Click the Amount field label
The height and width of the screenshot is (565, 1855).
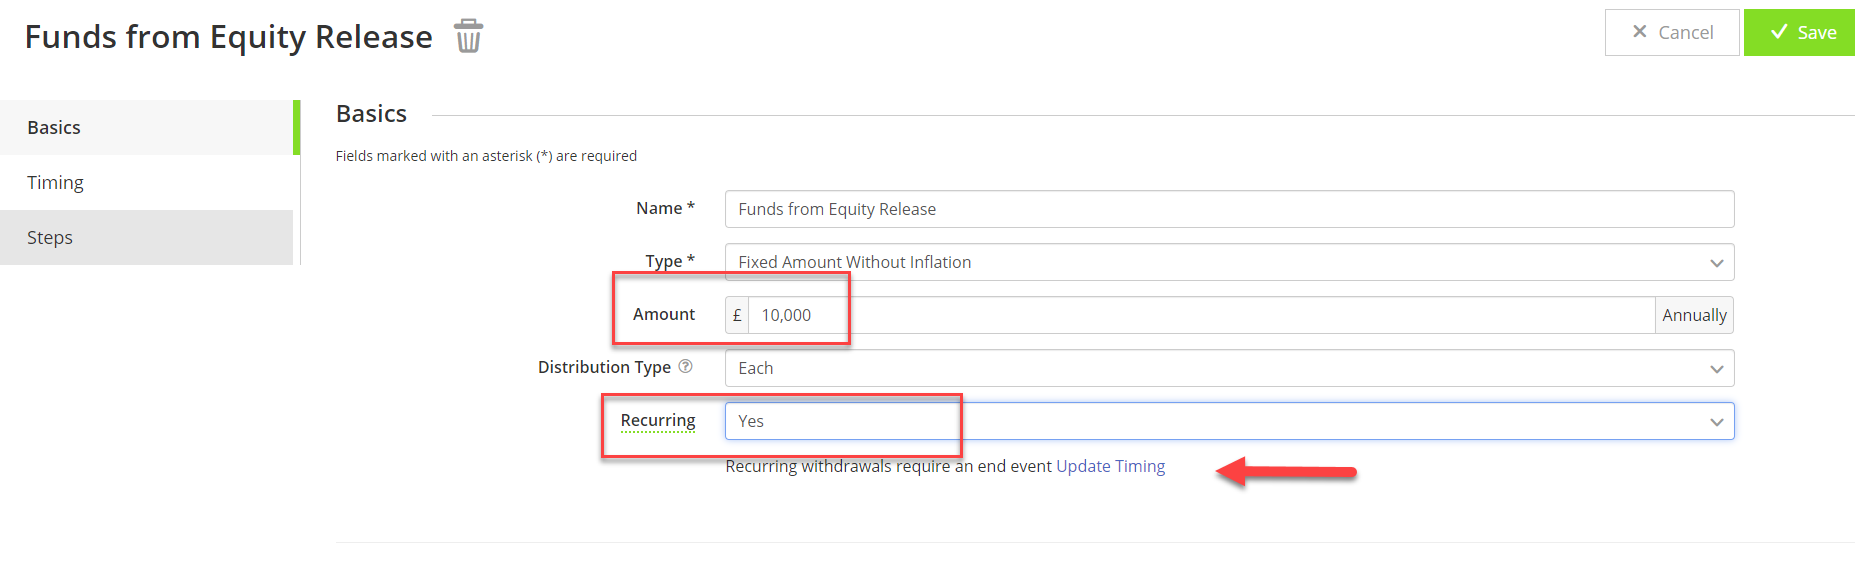(664, 314)
